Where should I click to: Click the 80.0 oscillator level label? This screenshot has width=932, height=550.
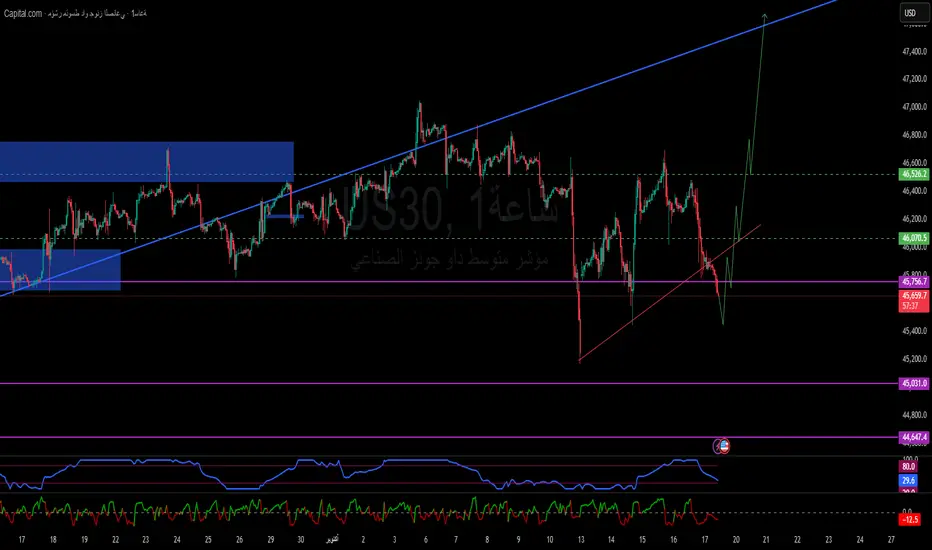point(908,467)
